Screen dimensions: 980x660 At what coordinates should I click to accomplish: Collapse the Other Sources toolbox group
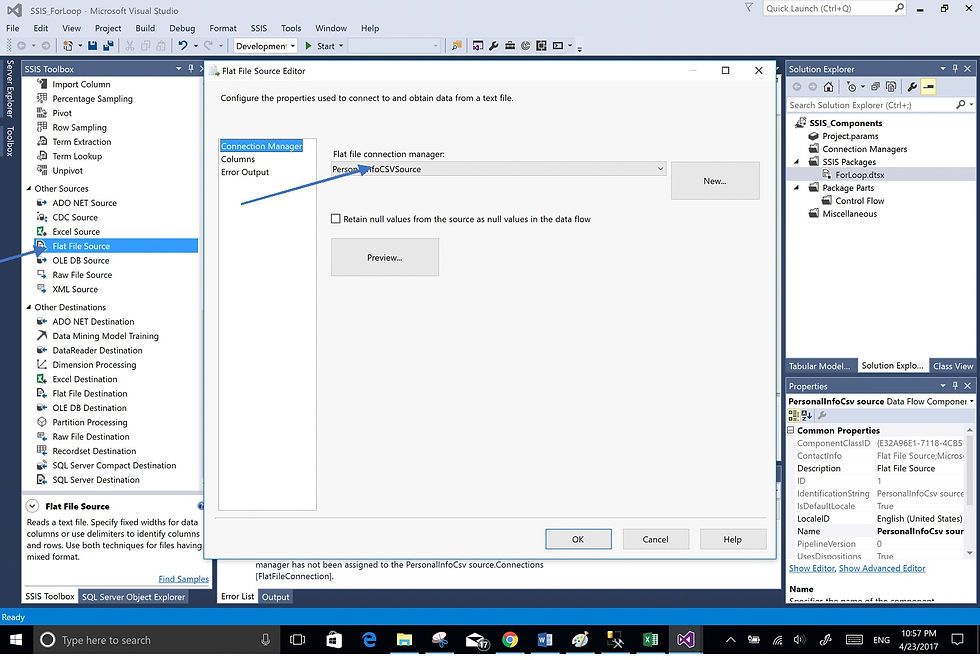point(29,188)
